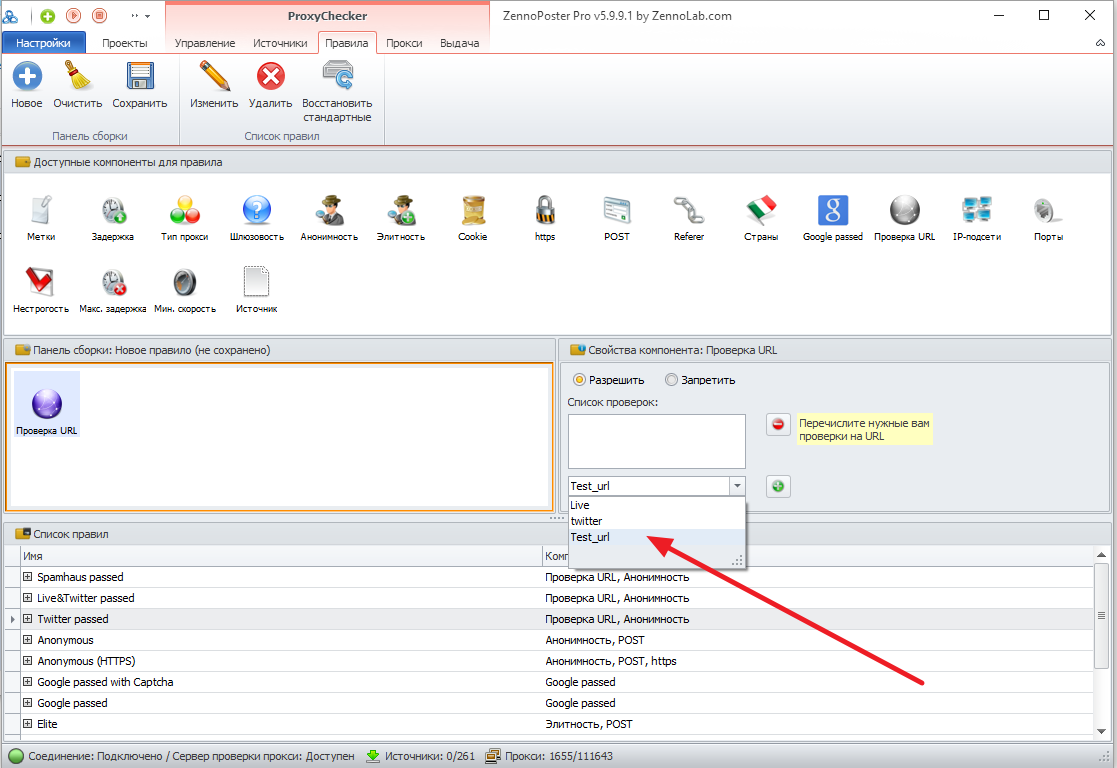Select the POST component icon
Viewport: 1117px width, 768px height.
pyautogui.click(x=617, y=211)
